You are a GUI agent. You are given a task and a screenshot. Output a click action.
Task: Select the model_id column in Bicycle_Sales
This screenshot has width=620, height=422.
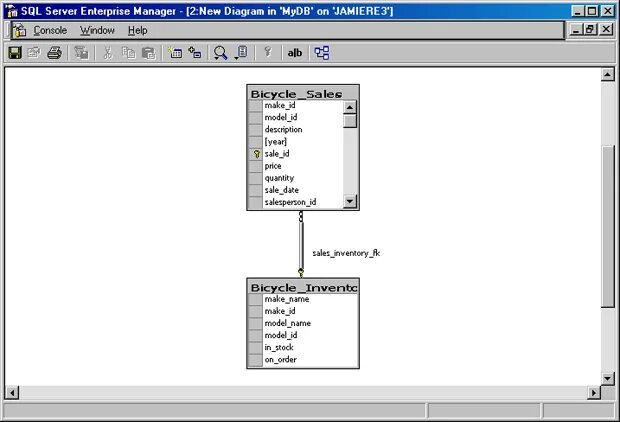[281, 117]
